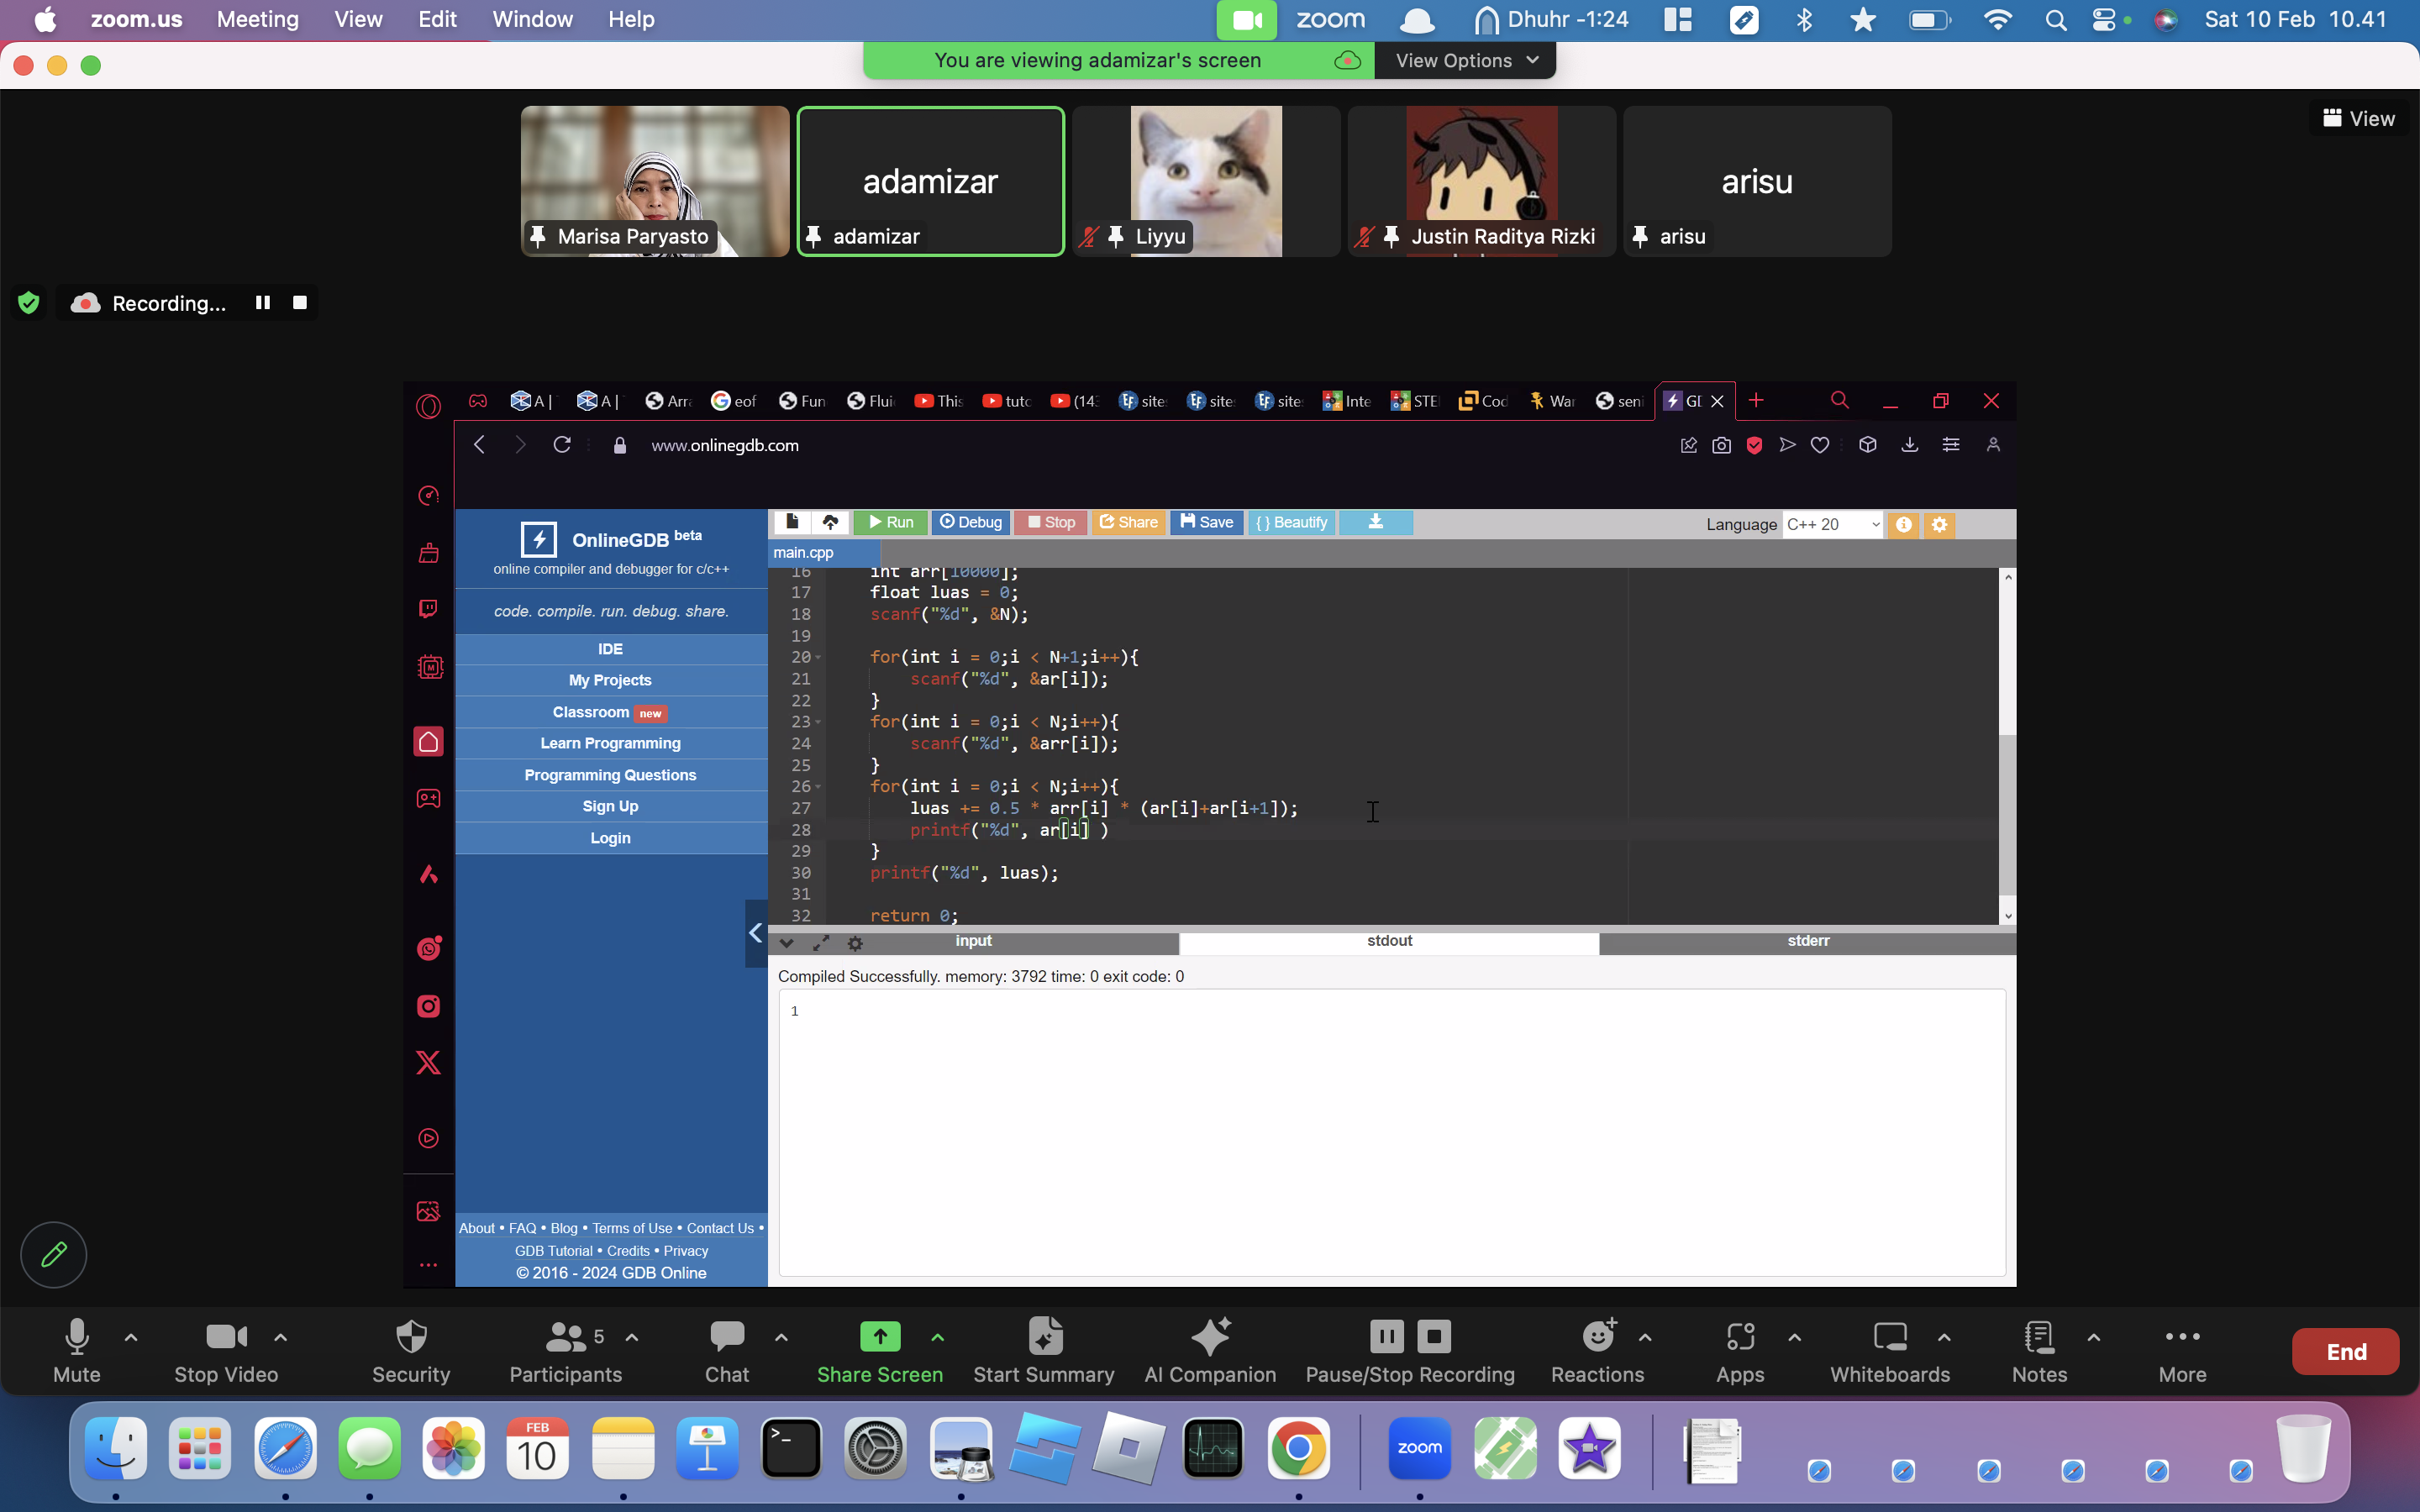The width and height of the screenshot is (2420, 1512).
Task: End the meeting
Action: pyautogui.click(x=2345, y=1351)
